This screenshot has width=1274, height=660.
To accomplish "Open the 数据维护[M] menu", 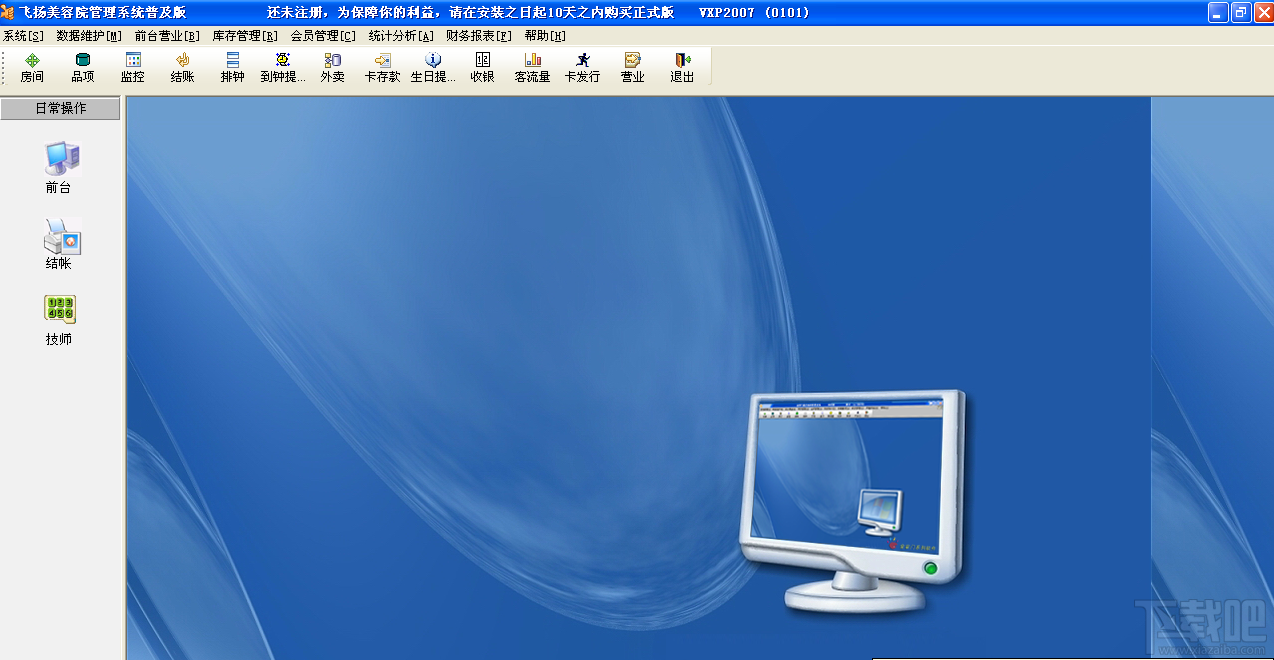I will point(89,35).
